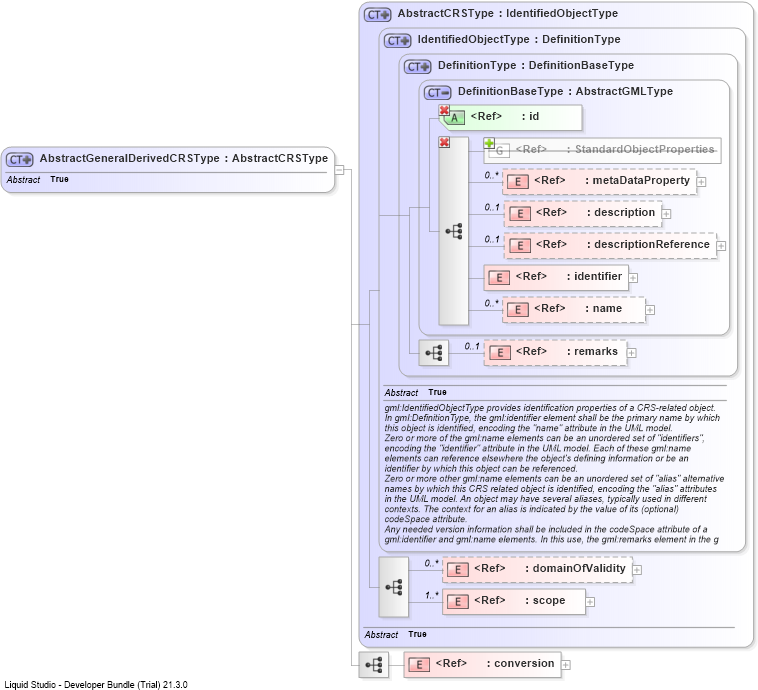Click the G group icon of StandardObjectProperties
758x690 pixels.
click(x=499, y=151)
